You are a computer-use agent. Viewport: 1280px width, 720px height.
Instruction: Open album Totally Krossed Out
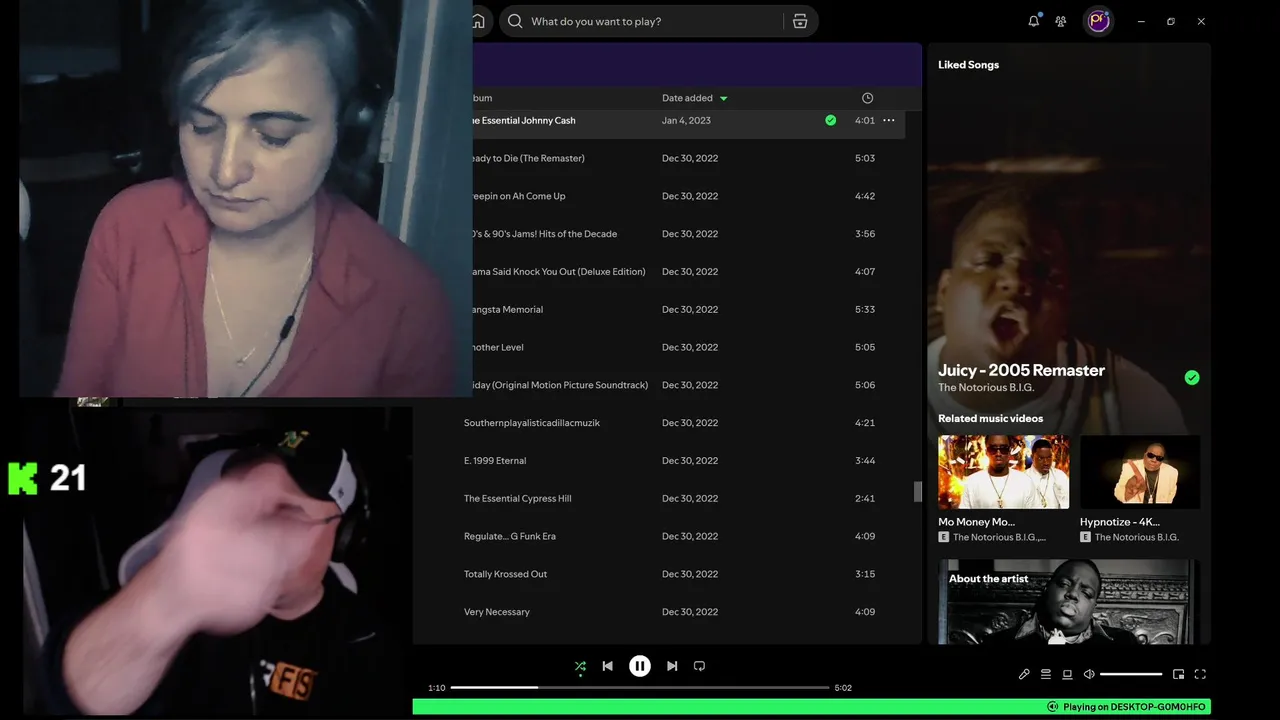506,575
